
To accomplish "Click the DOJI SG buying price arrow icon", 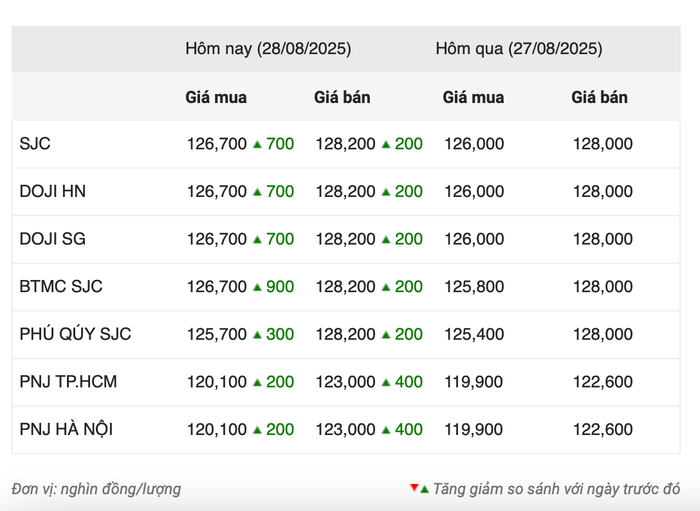I will click(x=257, y=239).
